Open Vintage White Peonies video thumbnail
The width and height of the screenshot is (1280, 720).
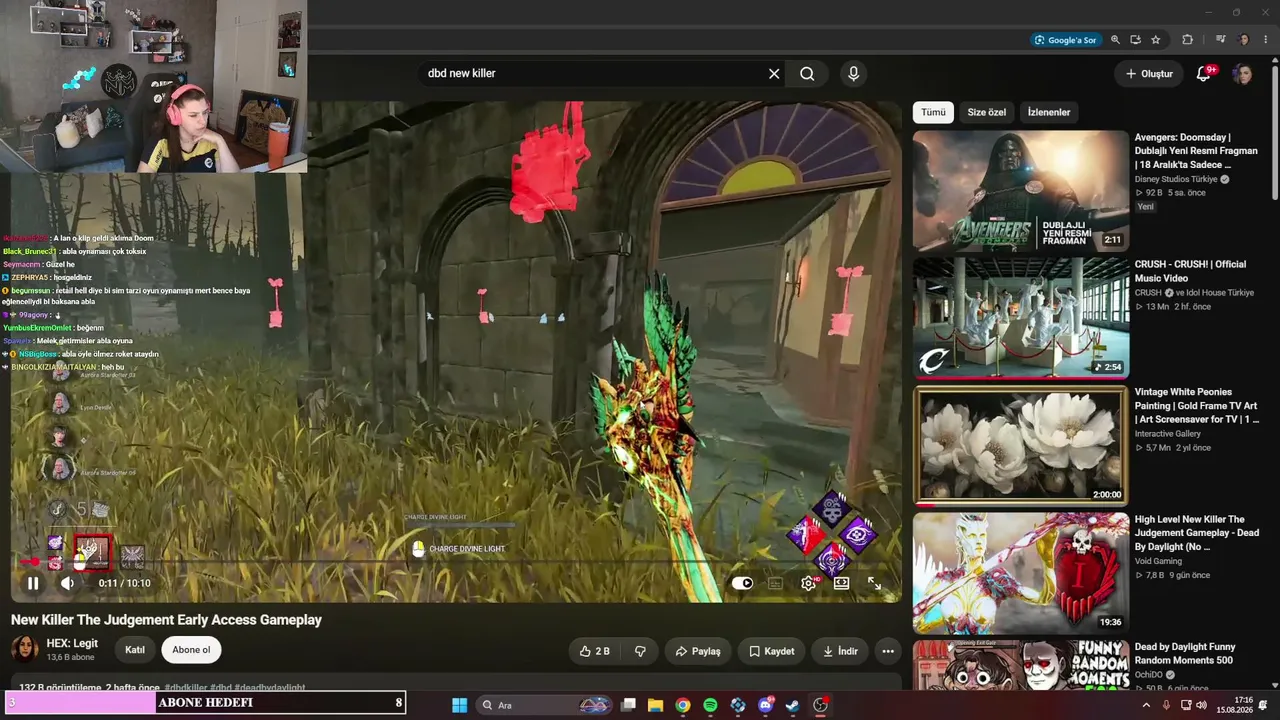pos(1021,445)
